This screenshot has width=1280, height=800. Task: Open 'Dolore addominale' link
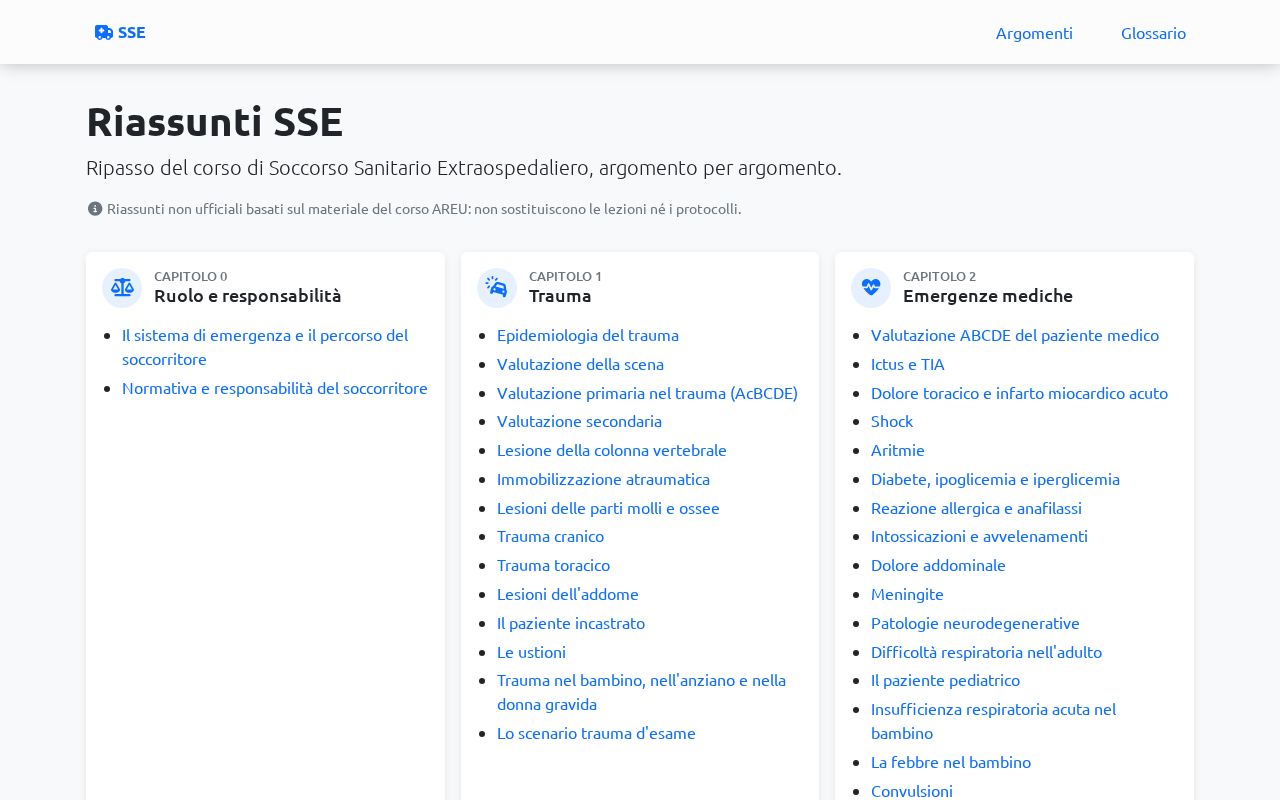[938, 565]
